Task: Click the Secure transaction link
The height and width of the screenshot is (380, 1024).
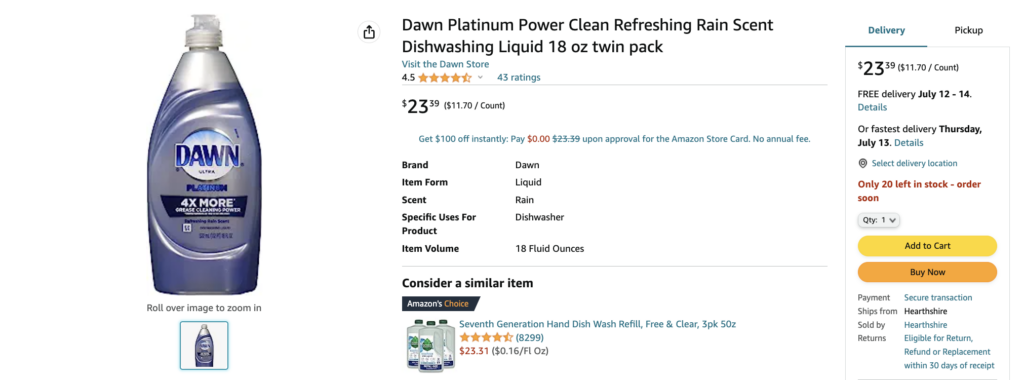Action: pos(938,298)
